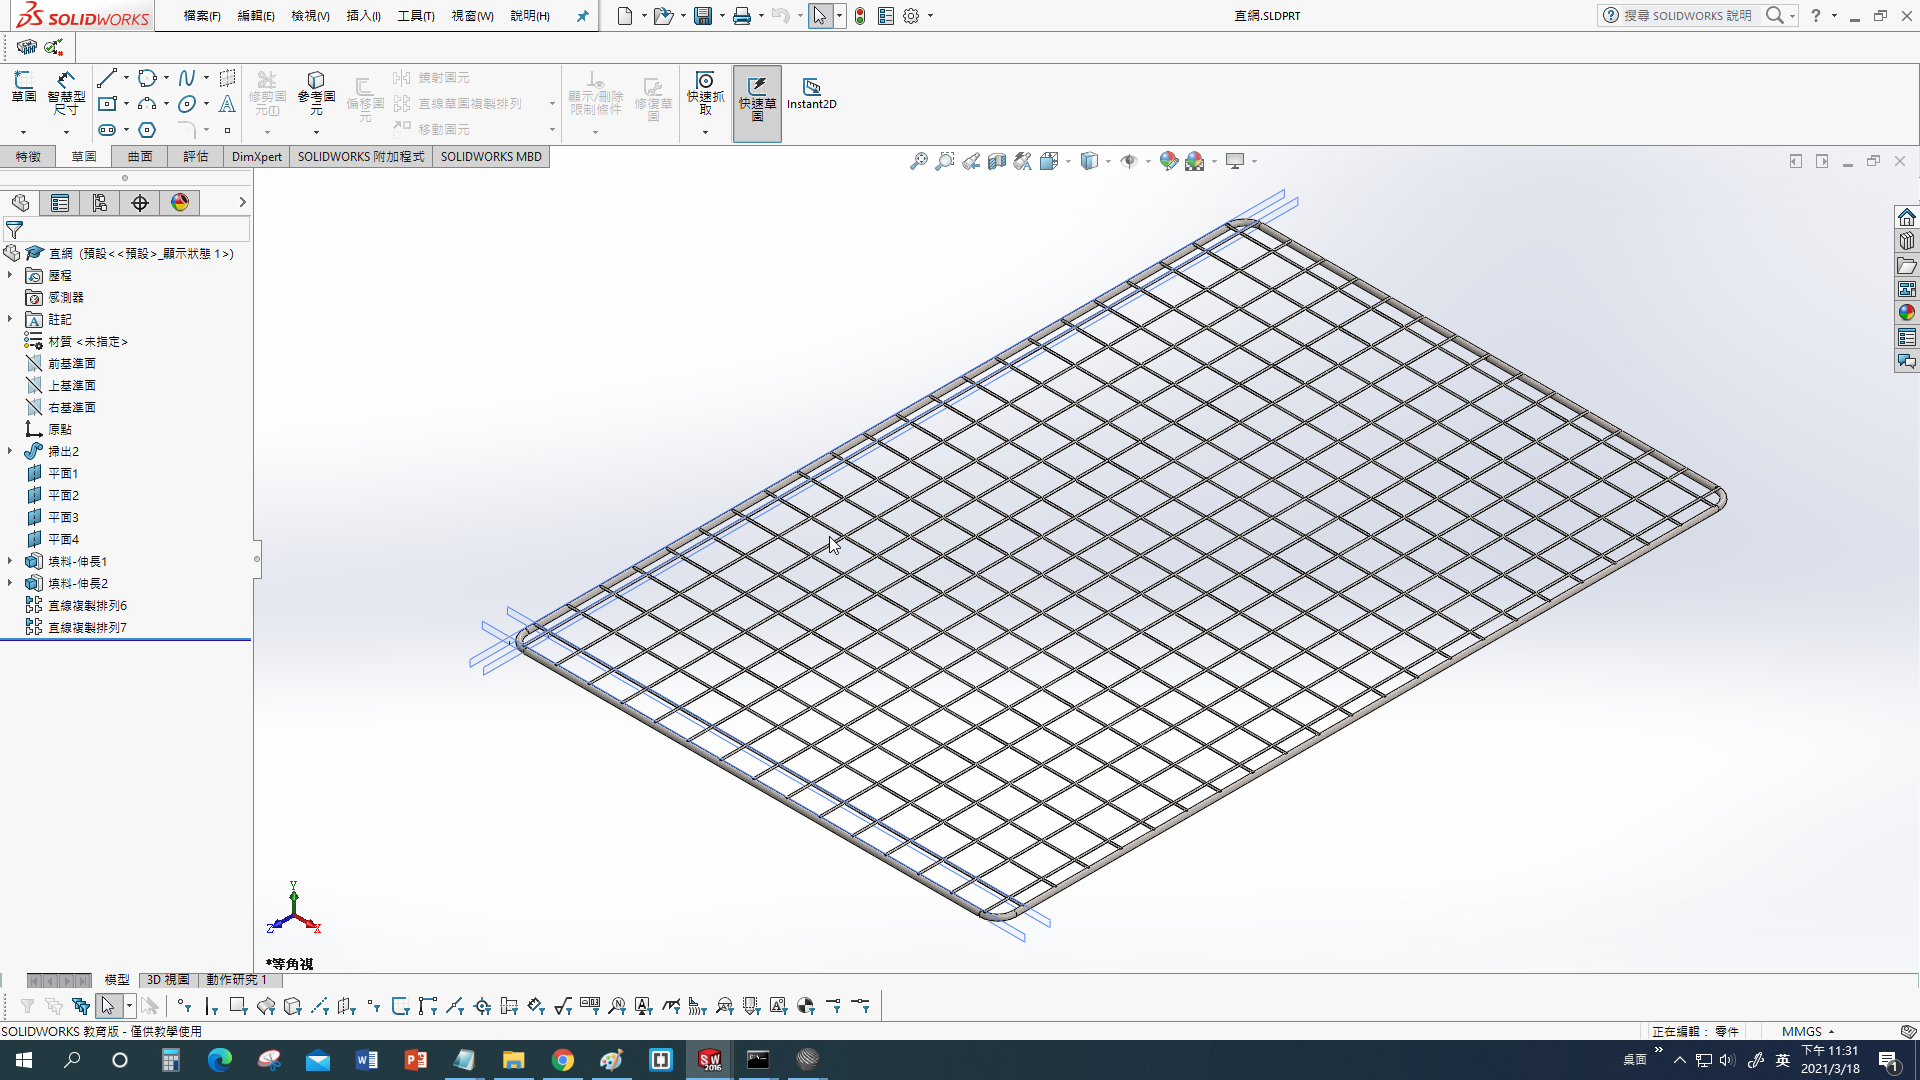This screenshot has height=1080, width=1920.
Task: Expand the 掃出2 feature node
Action: [x=10, y=451]
